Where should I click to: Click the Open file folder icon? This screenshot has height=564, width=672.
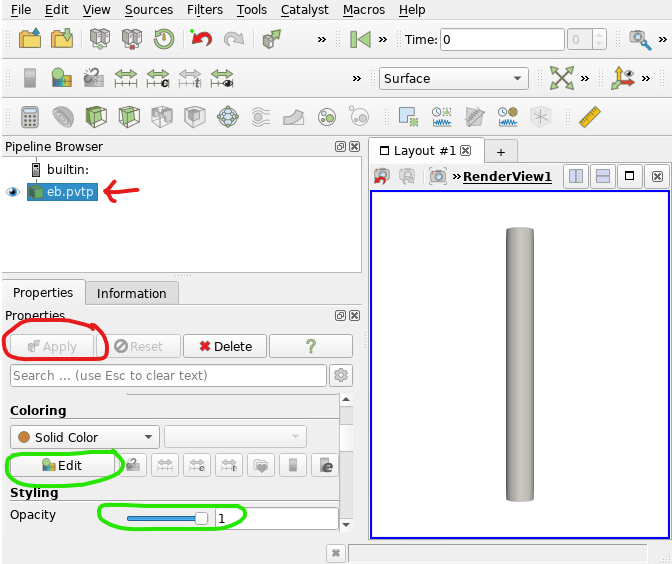[30, 39]
